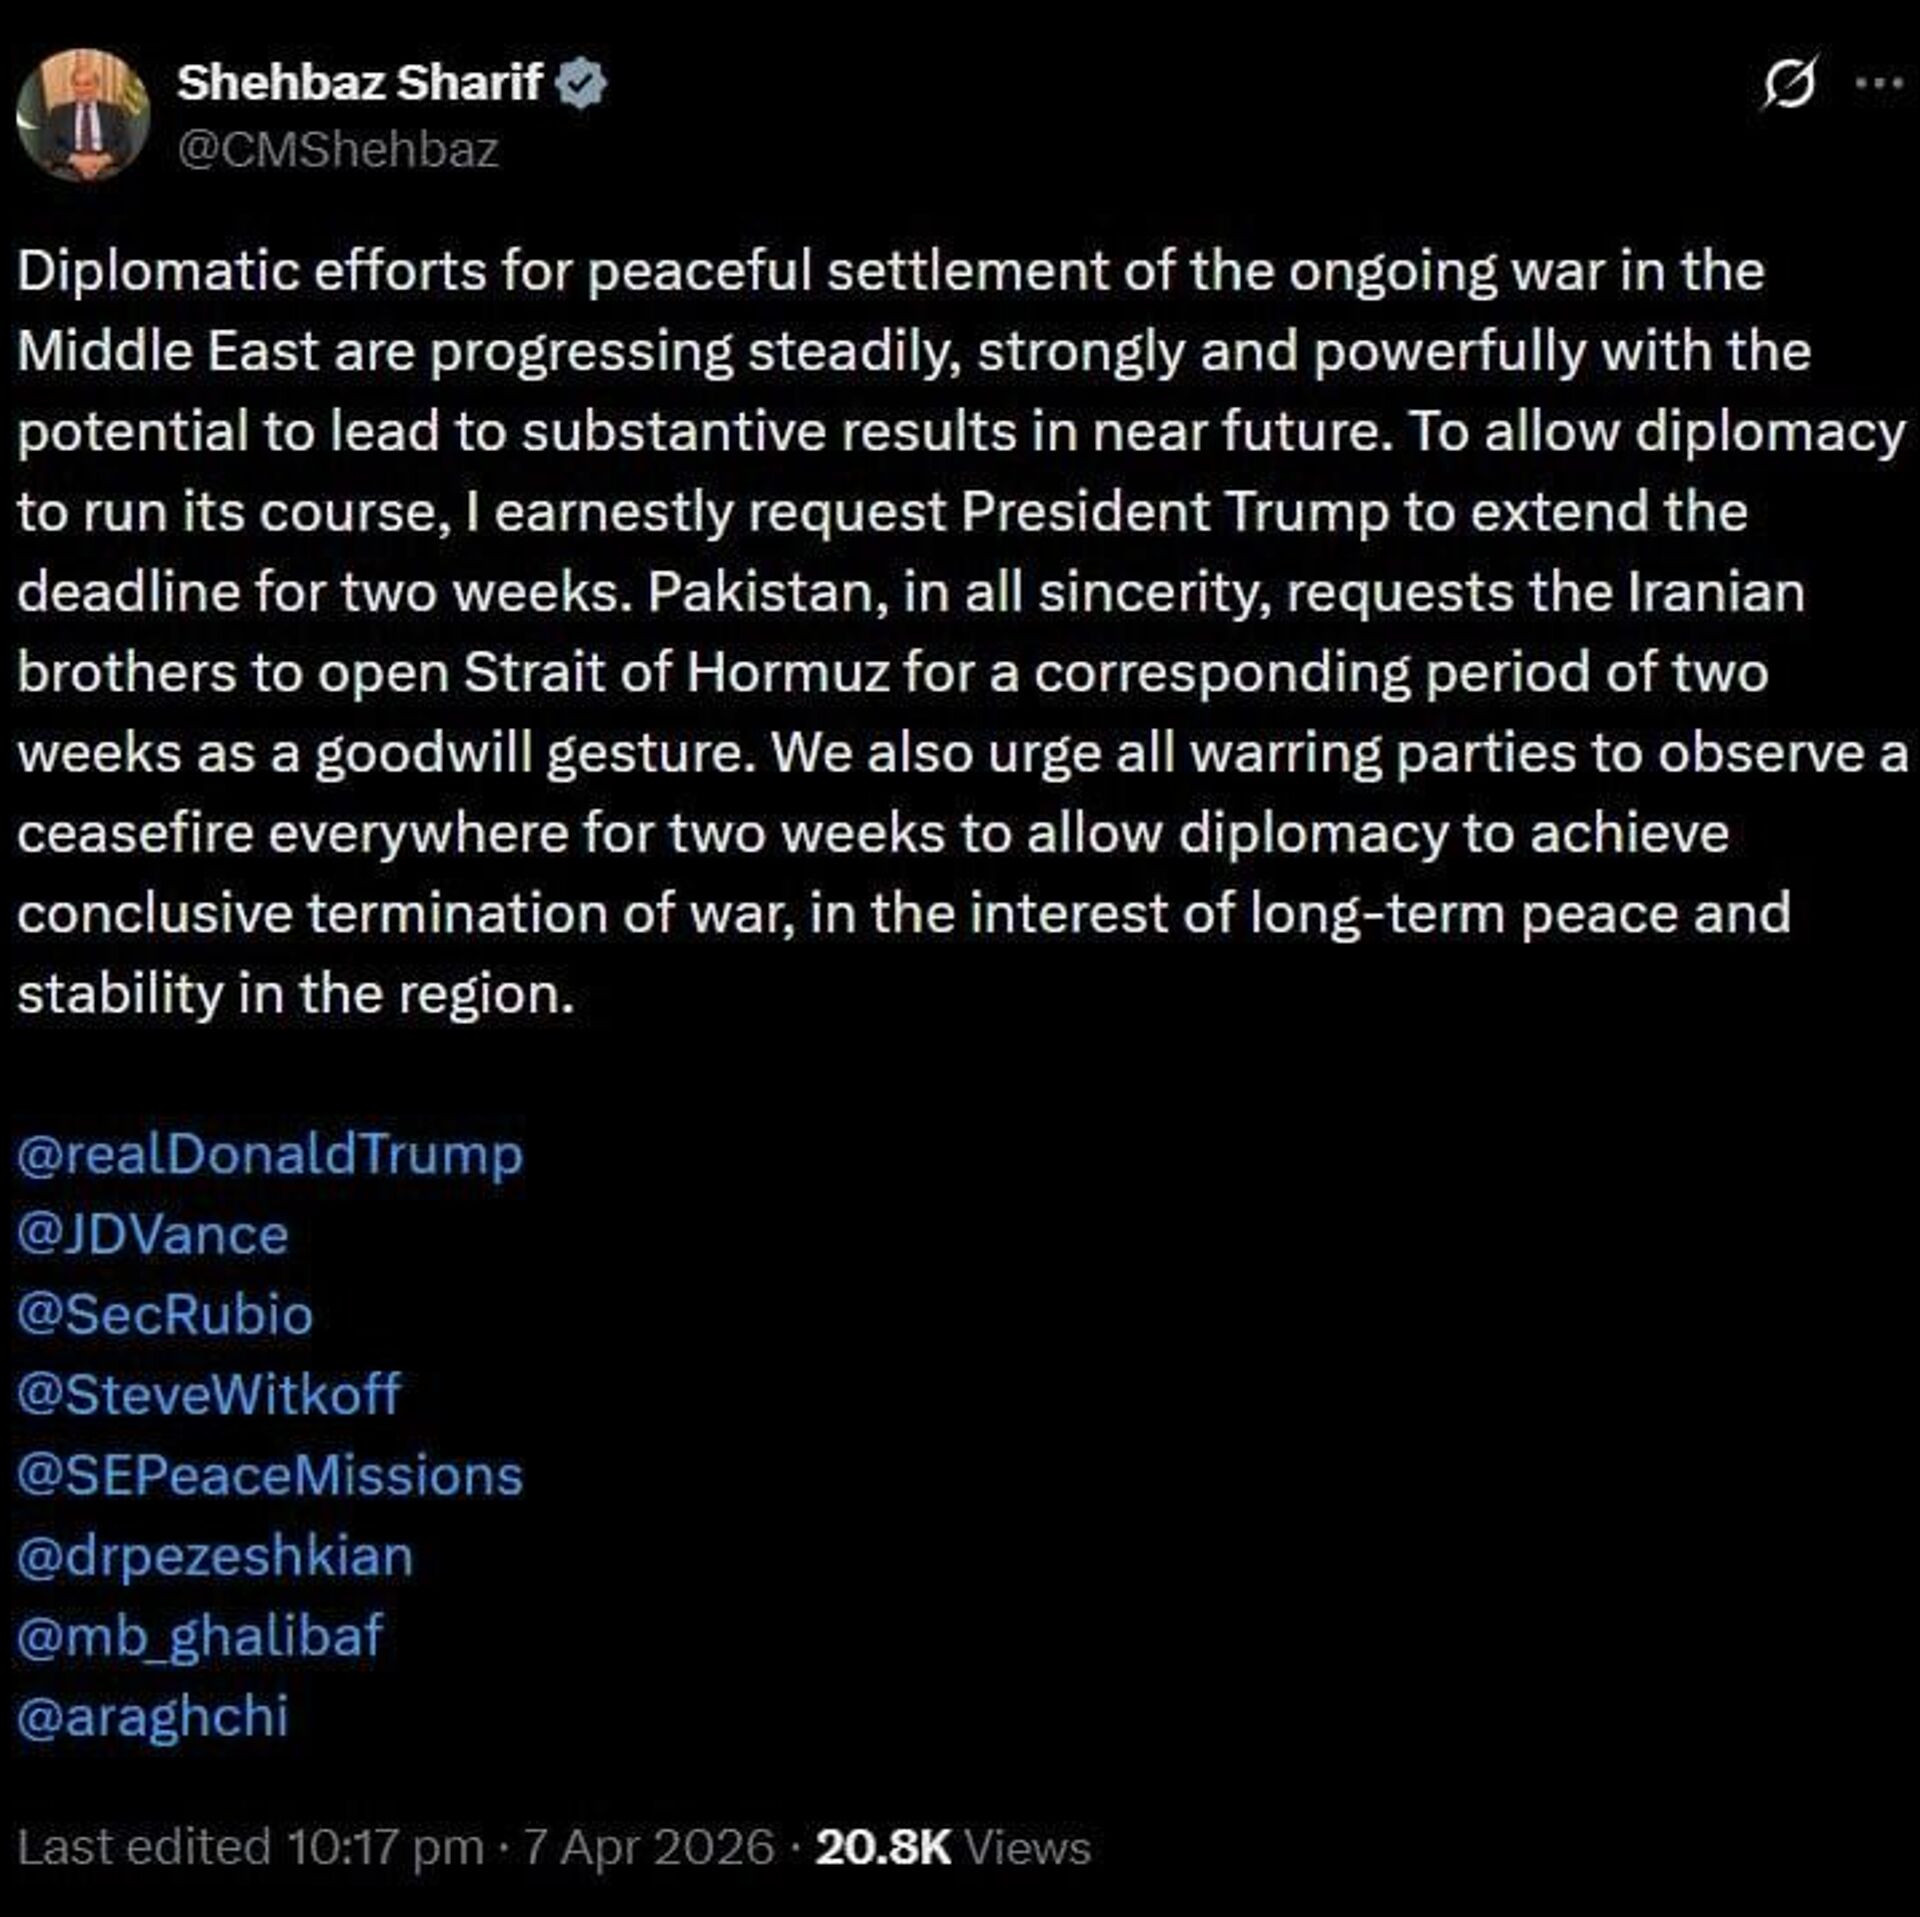Click the Shehbaz Sharif display name
This screenshot has width=1920, height=1917.
360,82
